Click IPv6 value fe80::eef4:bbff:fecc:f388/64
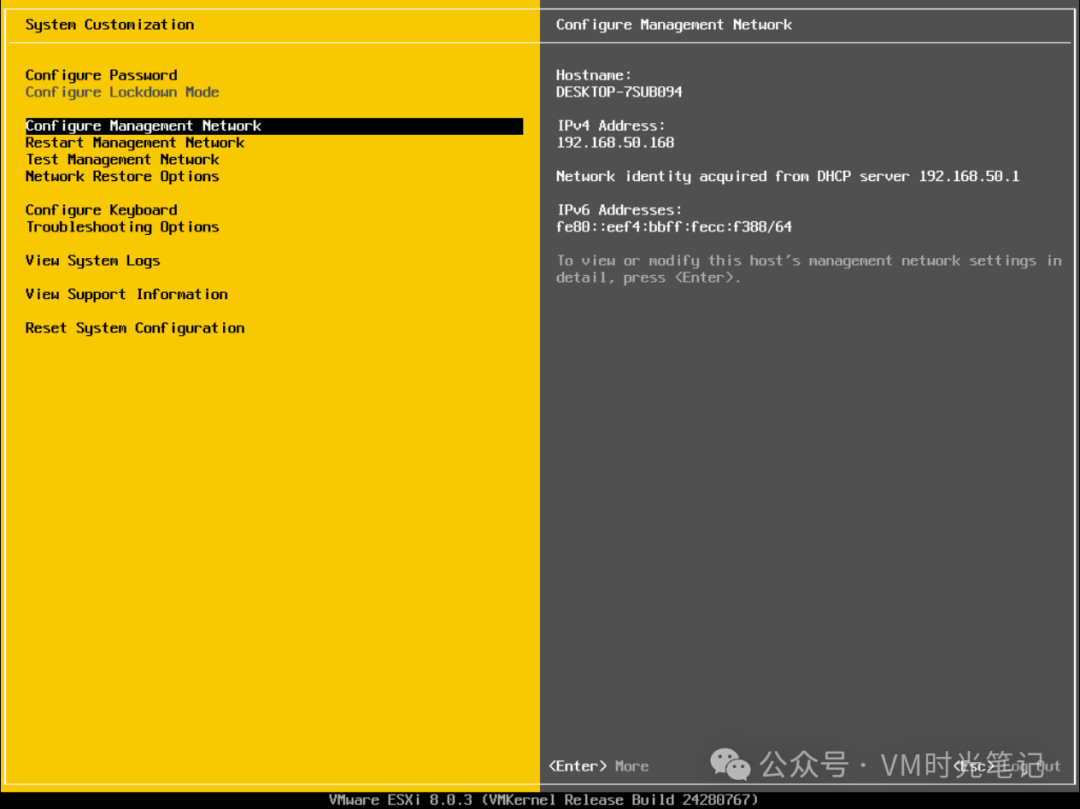The image size is (1080, 809). pyautogui.click(x=674, y=227)
